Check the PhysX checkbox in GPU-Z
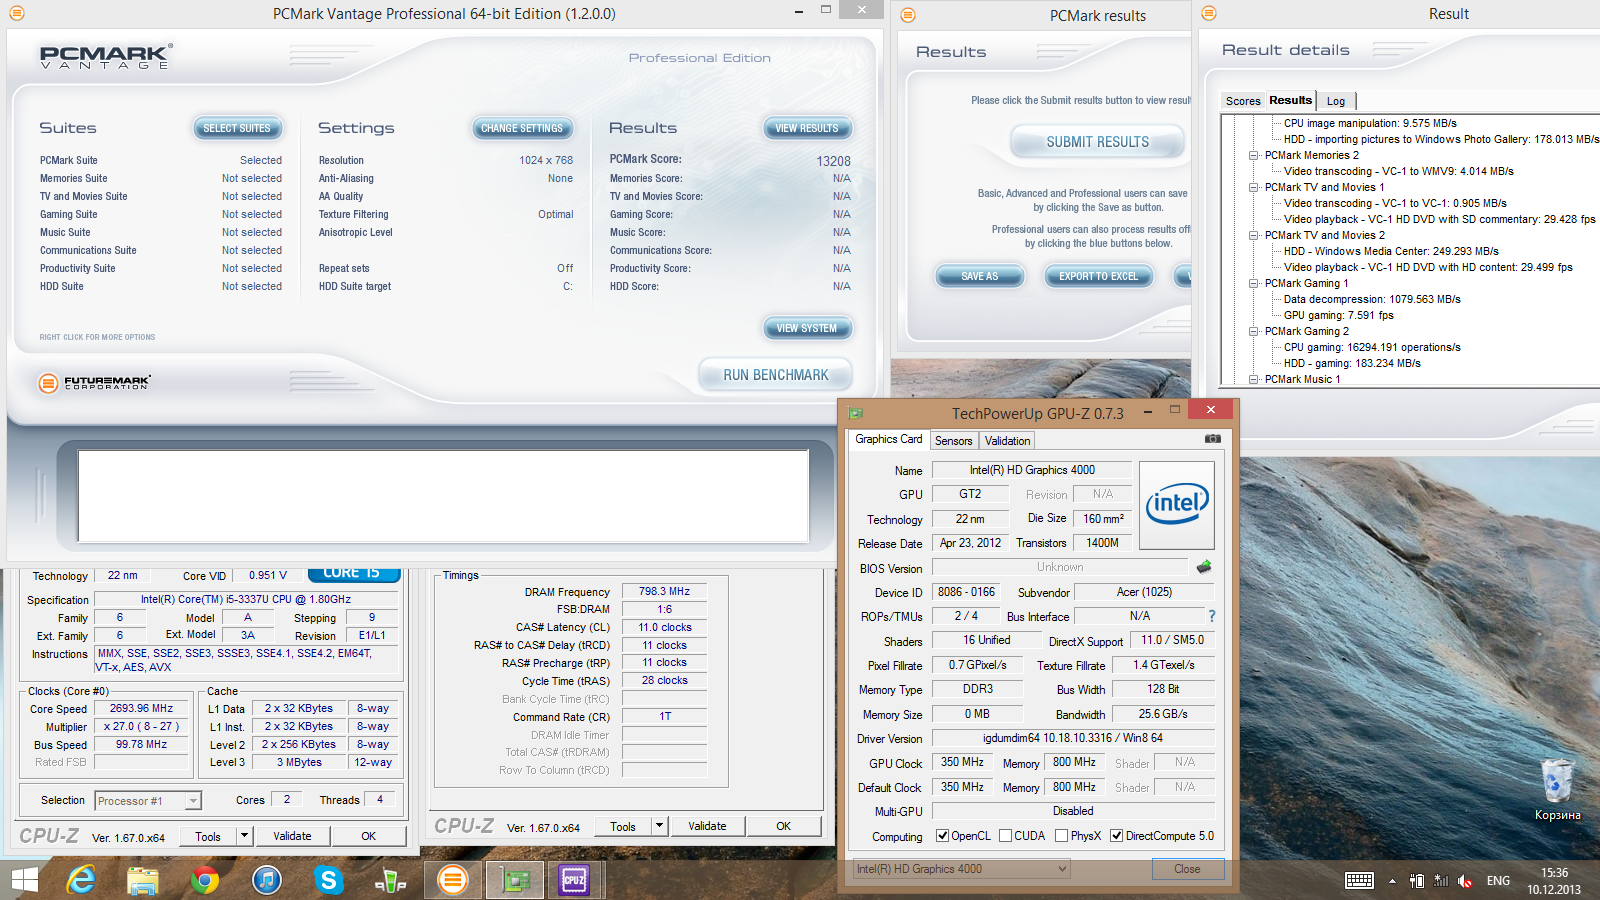Image resolution: width=1600 pixels, height=900 pixels. click(x=1061, y=836)
